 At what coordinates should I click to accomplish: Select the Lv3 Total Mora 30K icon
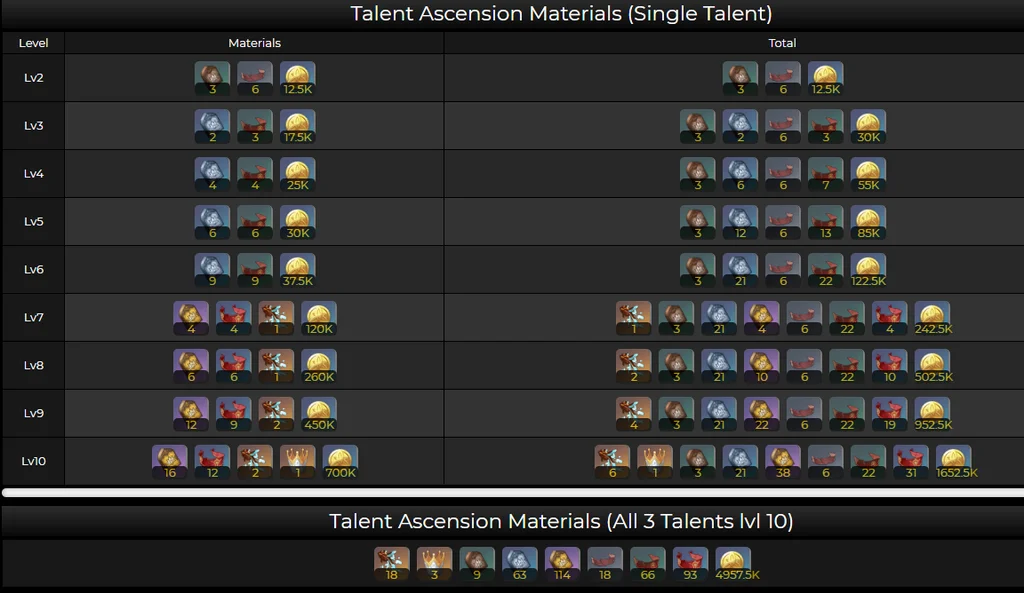(x=868, y=126)
